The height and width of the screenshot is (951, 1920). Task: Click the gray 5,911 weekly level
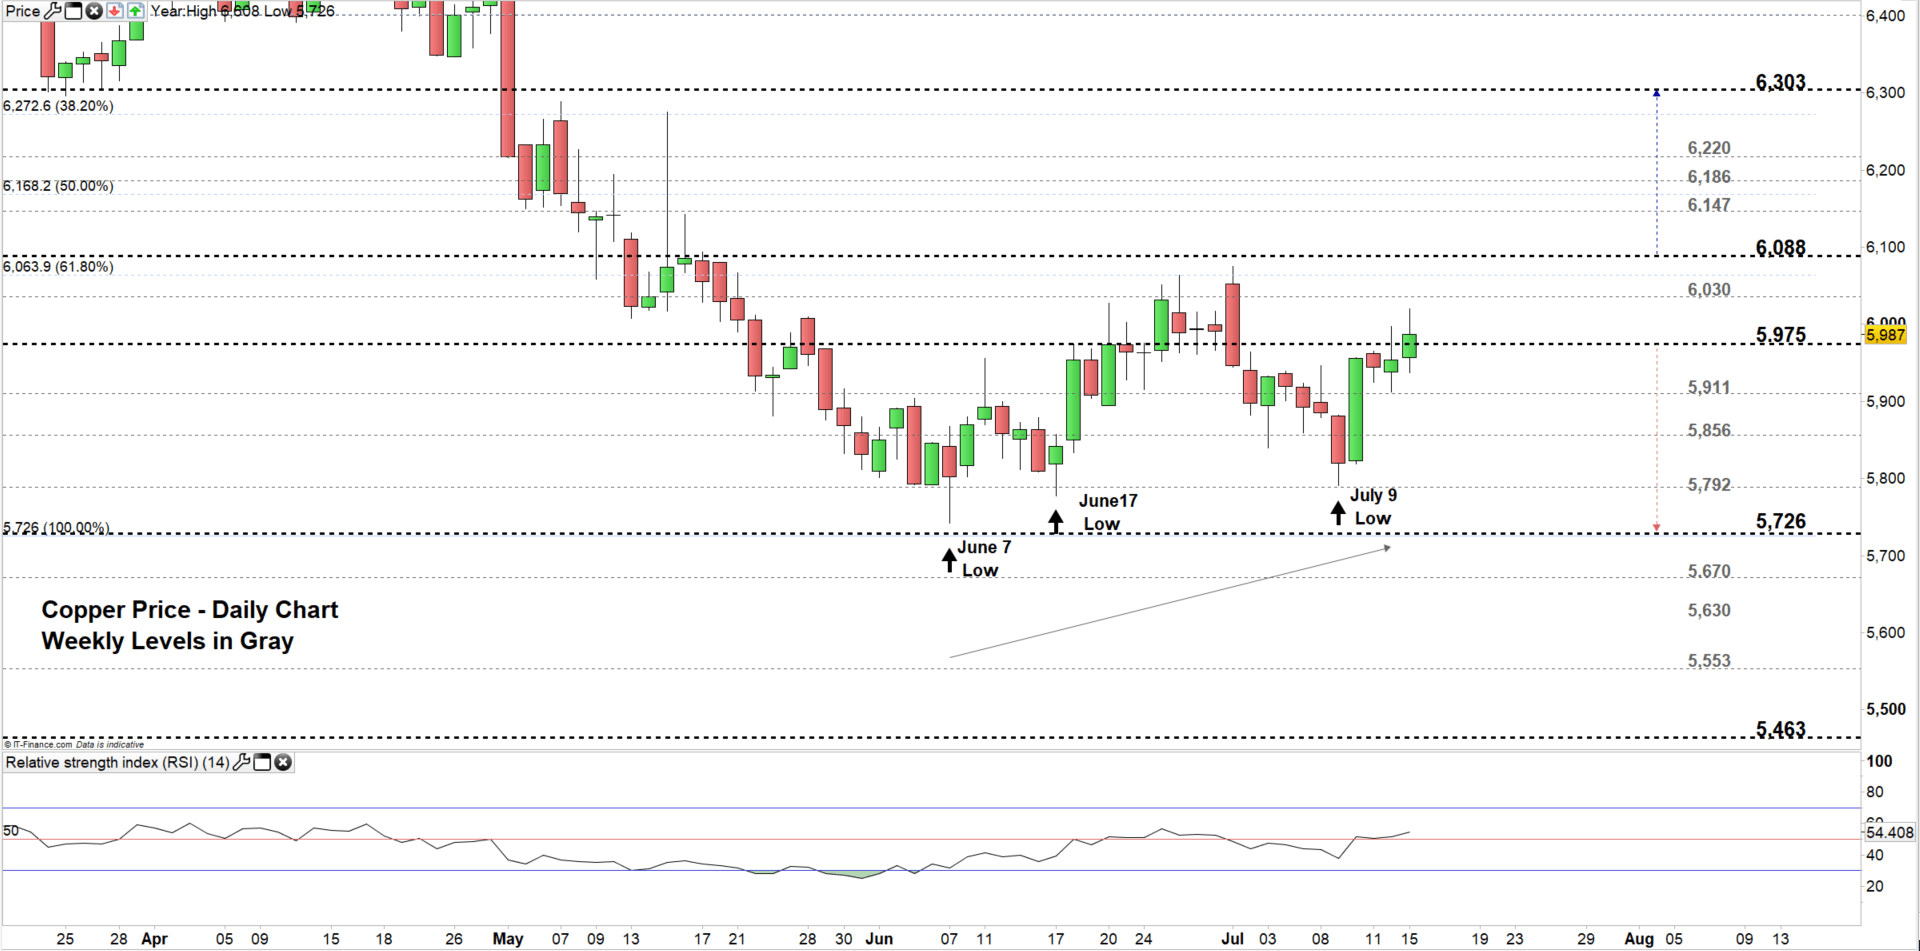point(1709,387)
